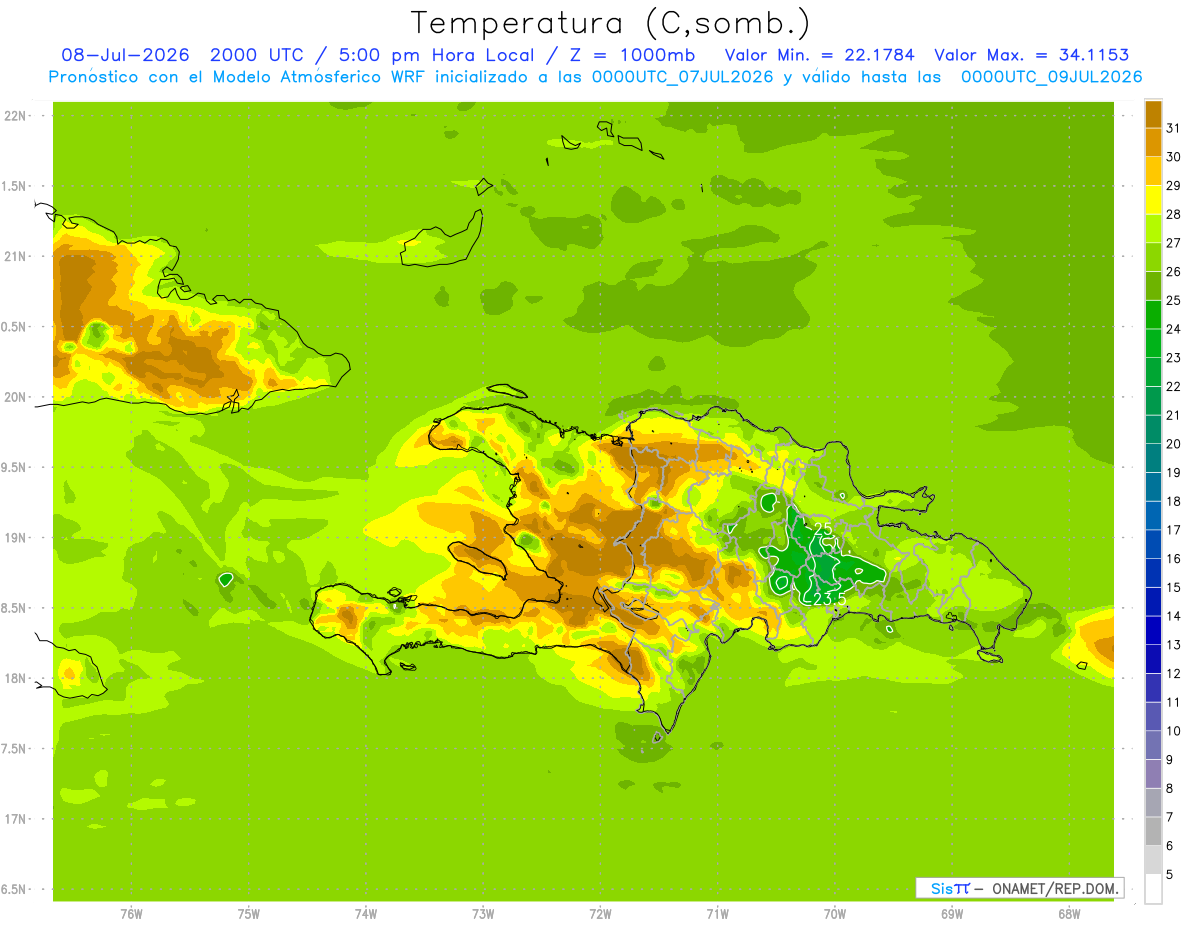Click the '31' color bar label
The width and height of the screenshot is (1200, 927).
(x=1174, y=128)
